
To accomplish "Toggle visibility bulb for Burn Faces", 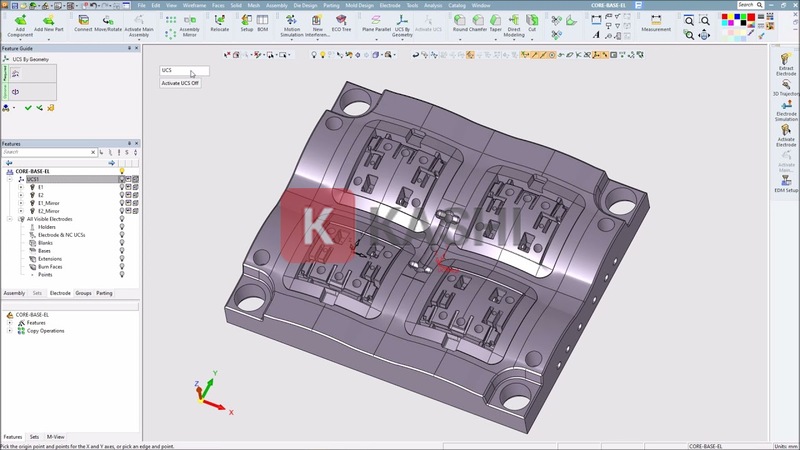I will click(x=122, y=267).
